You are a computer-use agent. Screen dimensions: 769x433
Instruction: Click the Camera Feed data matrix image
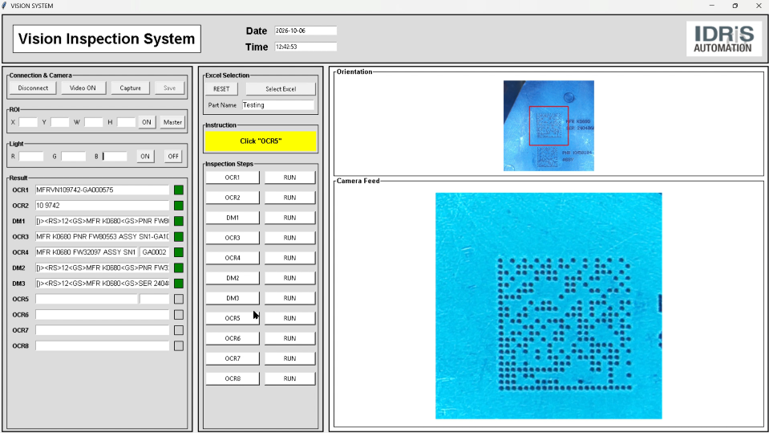[x=549, y=306]
